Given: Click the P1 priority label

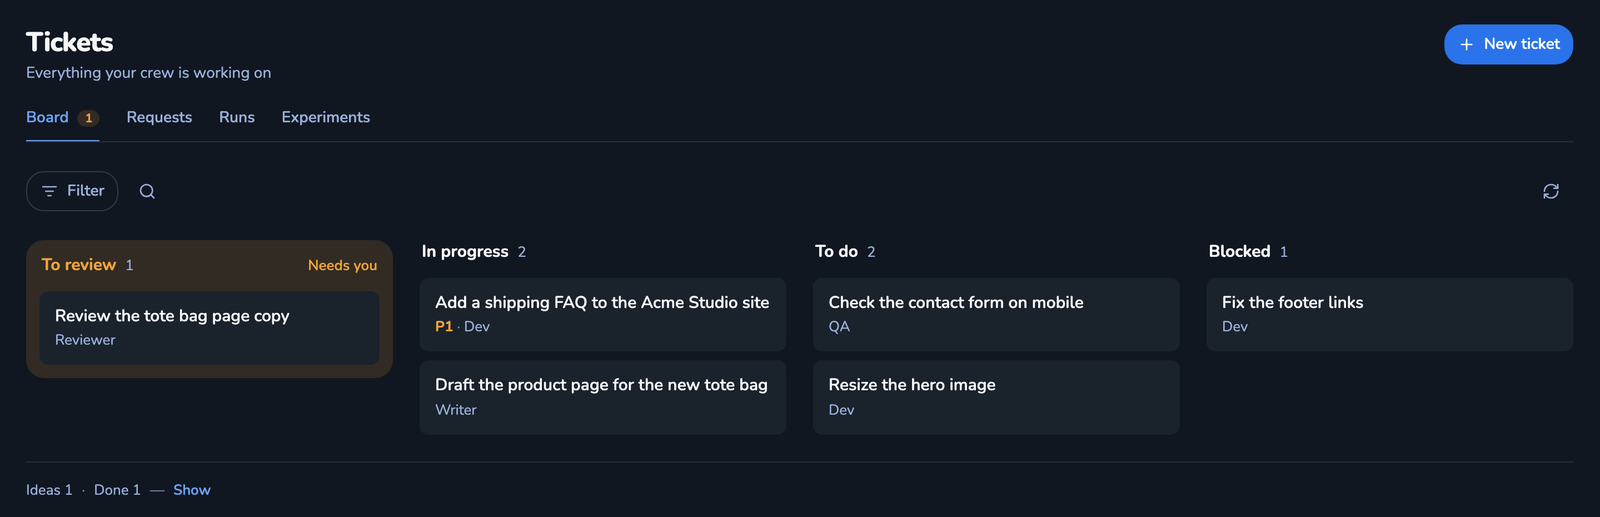Looking at the screenshot, I should [x=444, y=327].
